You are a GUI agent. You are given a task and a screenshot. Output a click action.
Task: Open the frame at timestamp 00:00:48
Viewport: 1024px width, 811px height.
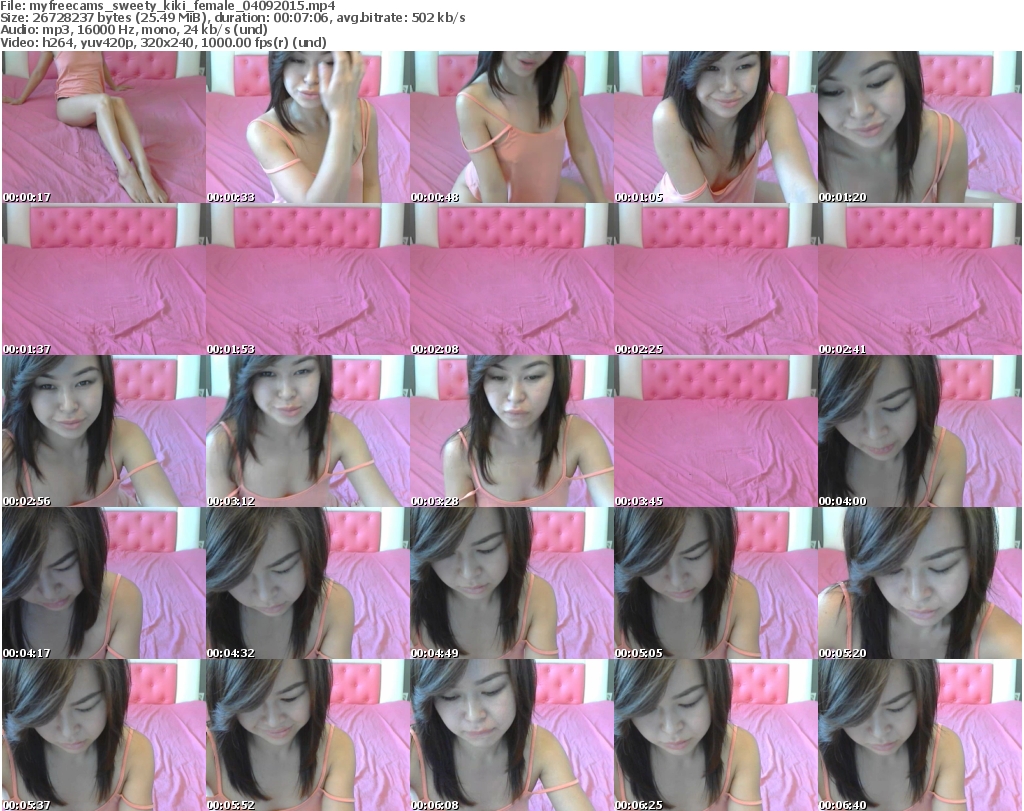(512, 127)
